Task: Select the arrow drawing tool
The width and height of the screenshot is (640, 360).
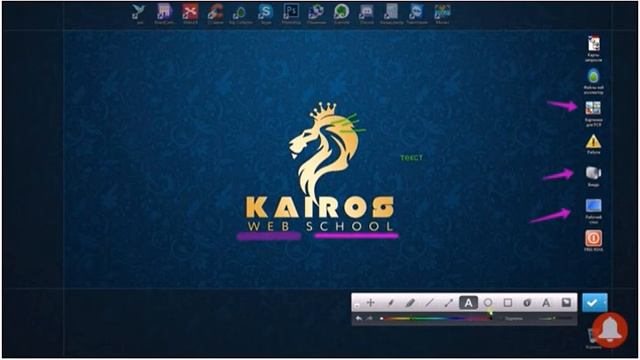Action: coord(449,303)
